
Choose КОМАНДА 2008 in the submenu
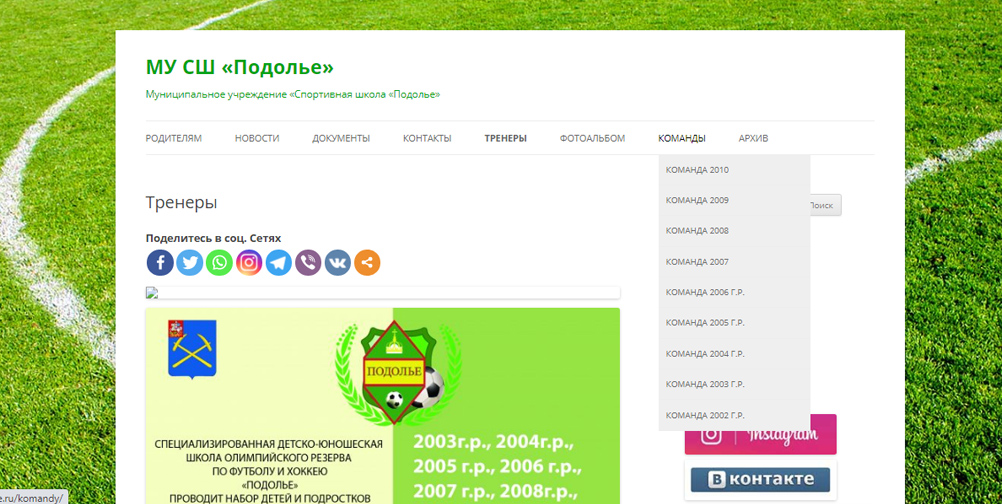(x=697, y=231)
